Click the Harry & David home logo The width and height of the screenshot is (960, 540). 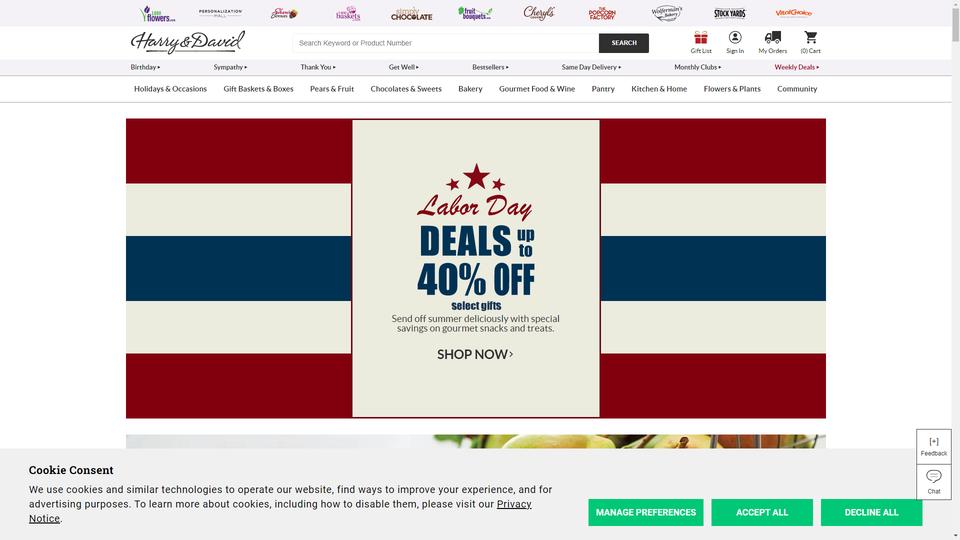click(x=187, y=42)
